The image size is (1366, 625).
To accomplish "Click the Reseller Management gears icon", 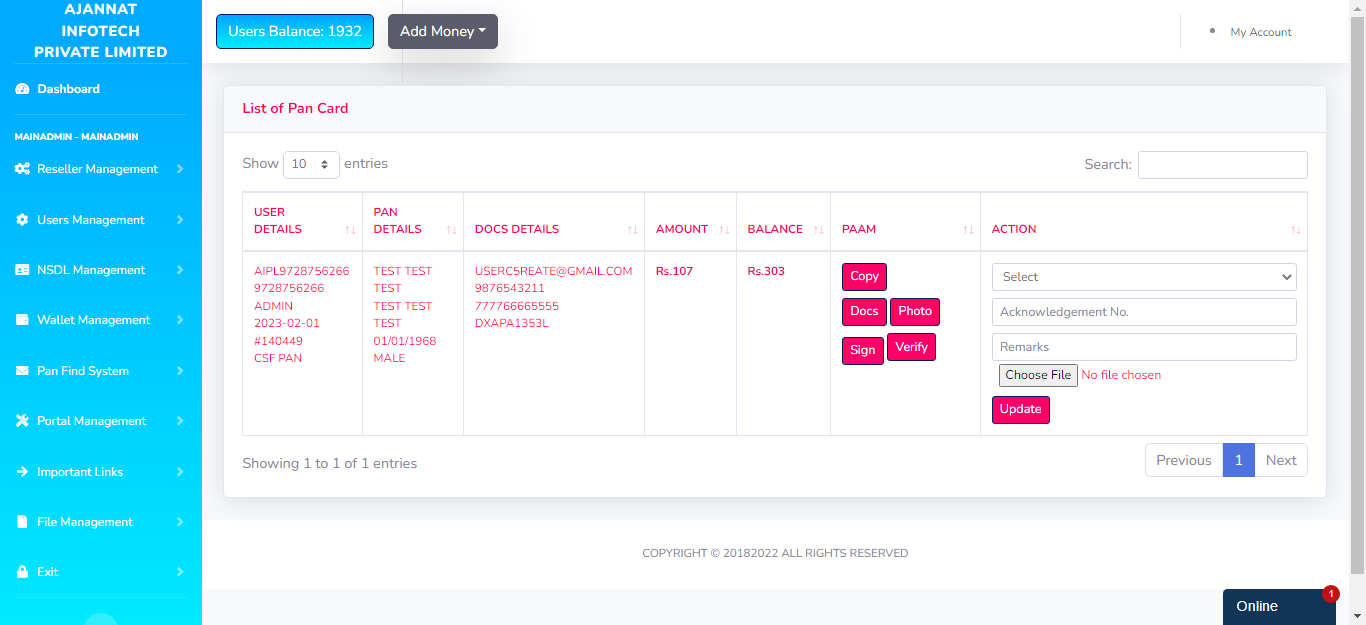I will [x=22, y=169].
